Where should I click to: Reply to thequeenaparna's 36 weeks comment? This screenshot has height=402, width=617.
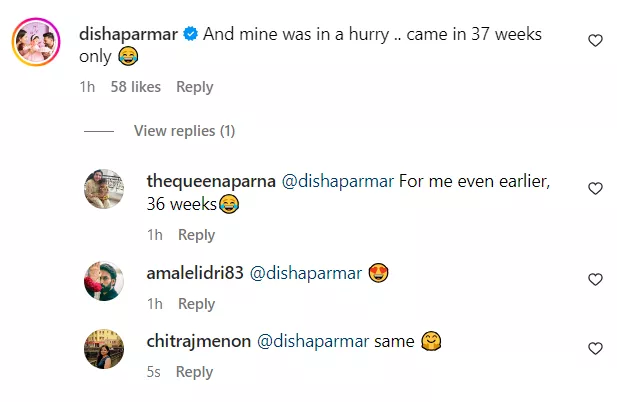196,235
